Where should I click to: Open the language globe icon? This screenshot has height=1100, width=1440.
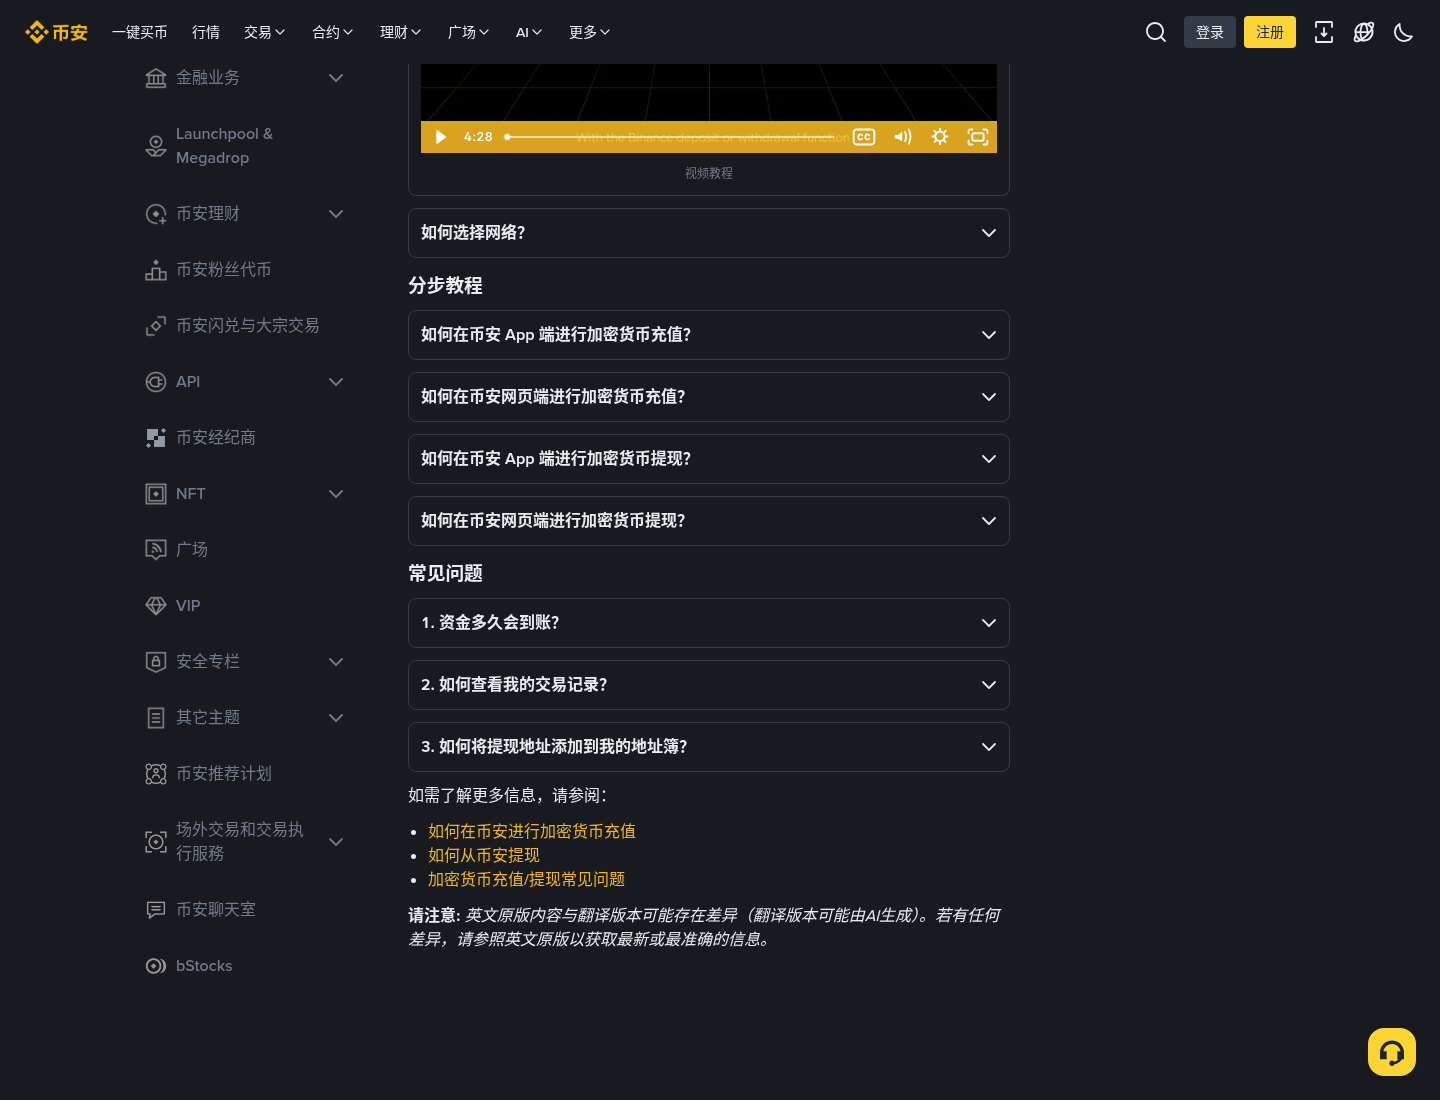(x=1364, y=32)
